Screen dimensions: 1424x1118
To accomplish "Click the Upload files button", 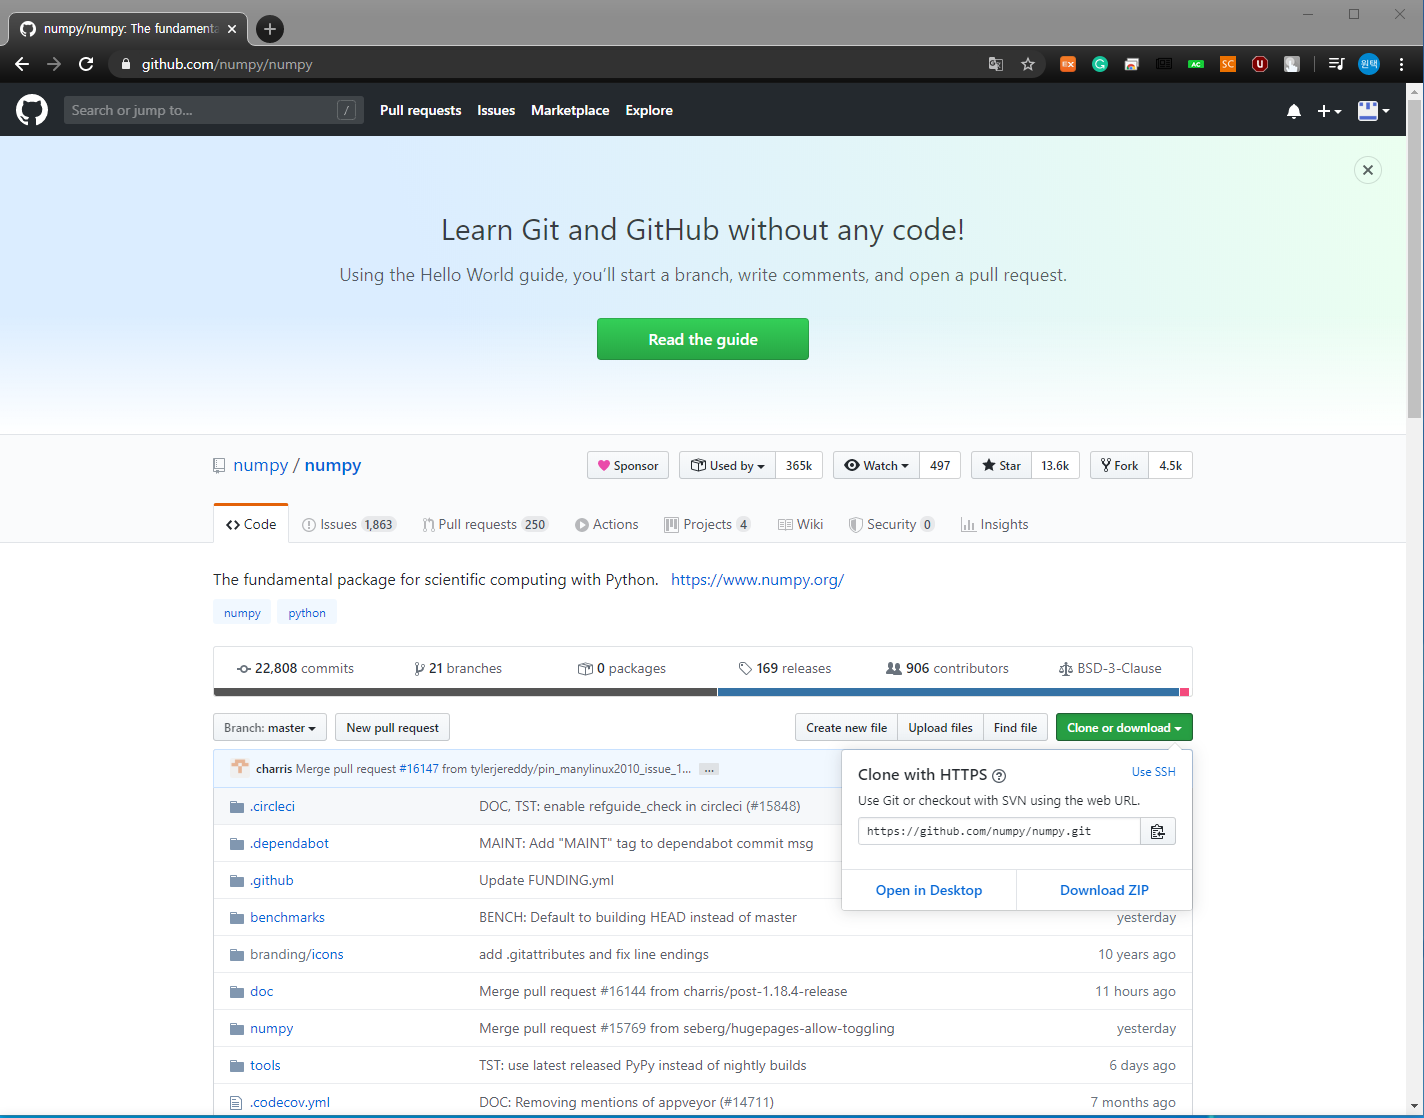I will (940, 728).
